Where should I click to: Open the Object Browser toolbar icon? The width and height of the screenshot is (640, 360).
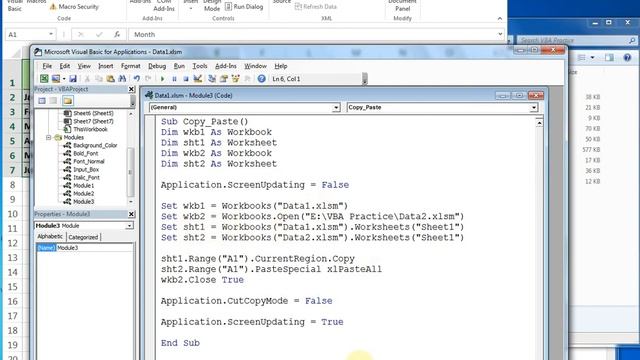click(x=236, y=79)
